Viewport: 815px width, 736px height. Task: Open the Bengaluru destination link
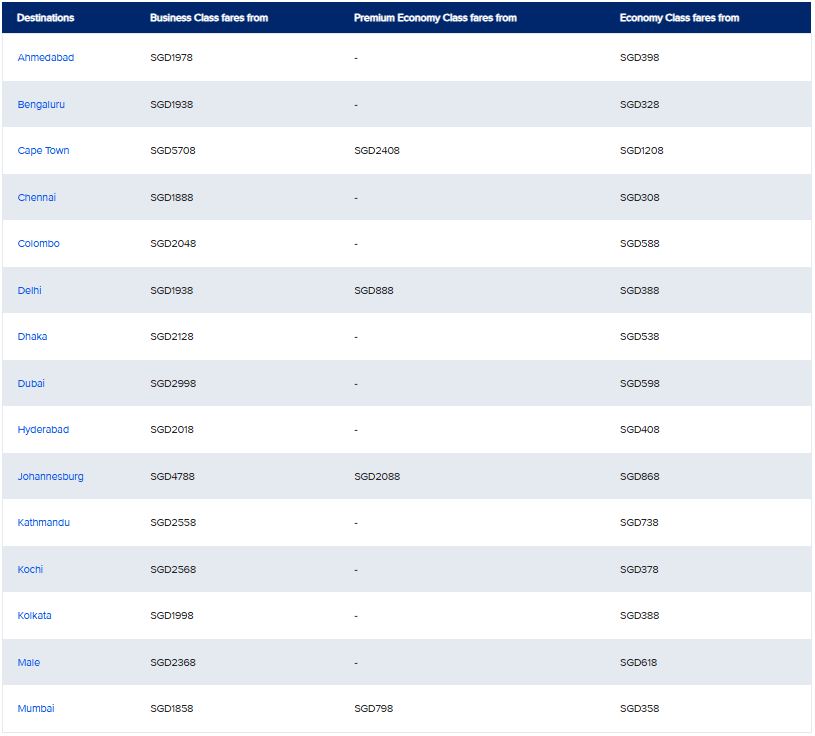click(x=41, y=104)
